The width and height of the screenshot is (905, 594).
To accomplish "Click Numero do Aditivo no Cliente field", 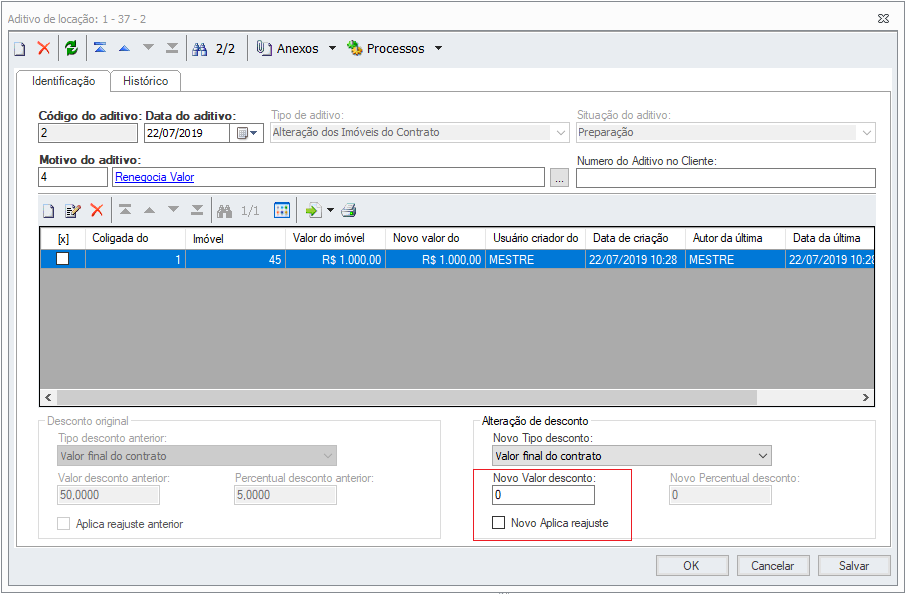I will 726,178.
